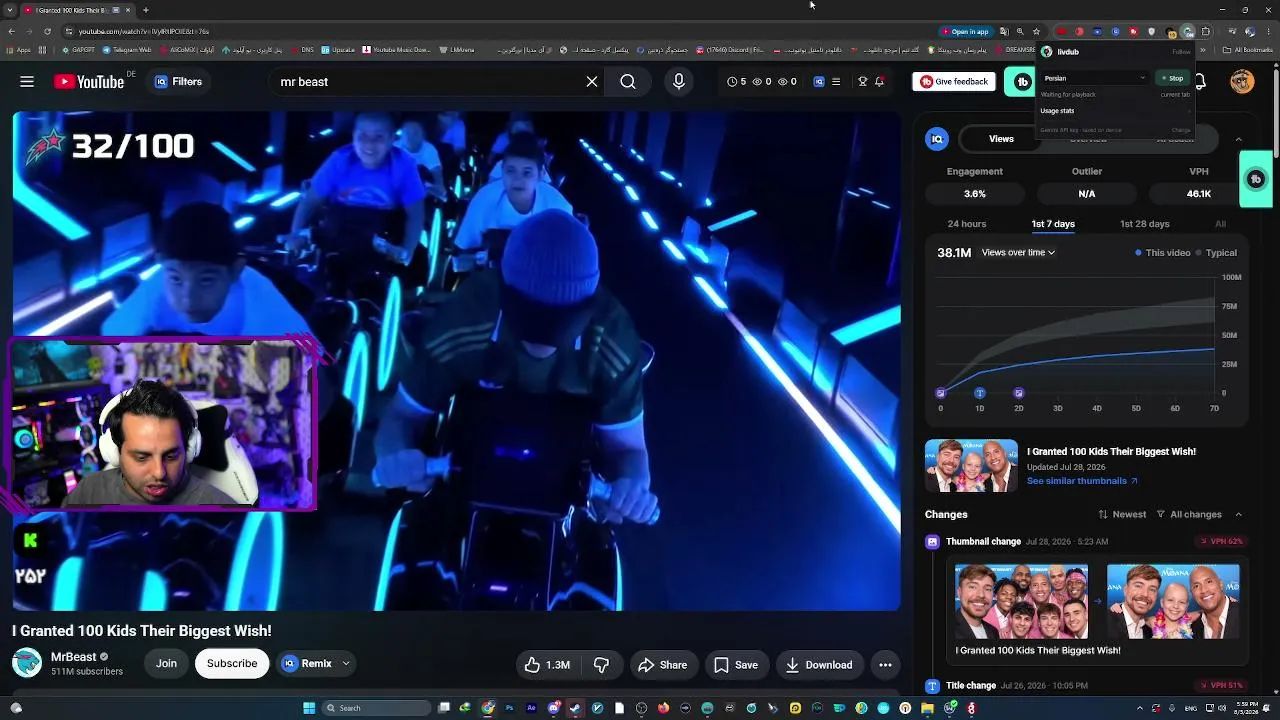Click the Join button
Image resolution: width=1280 pixels, height=720 pixels.
(x=166, y=664)
